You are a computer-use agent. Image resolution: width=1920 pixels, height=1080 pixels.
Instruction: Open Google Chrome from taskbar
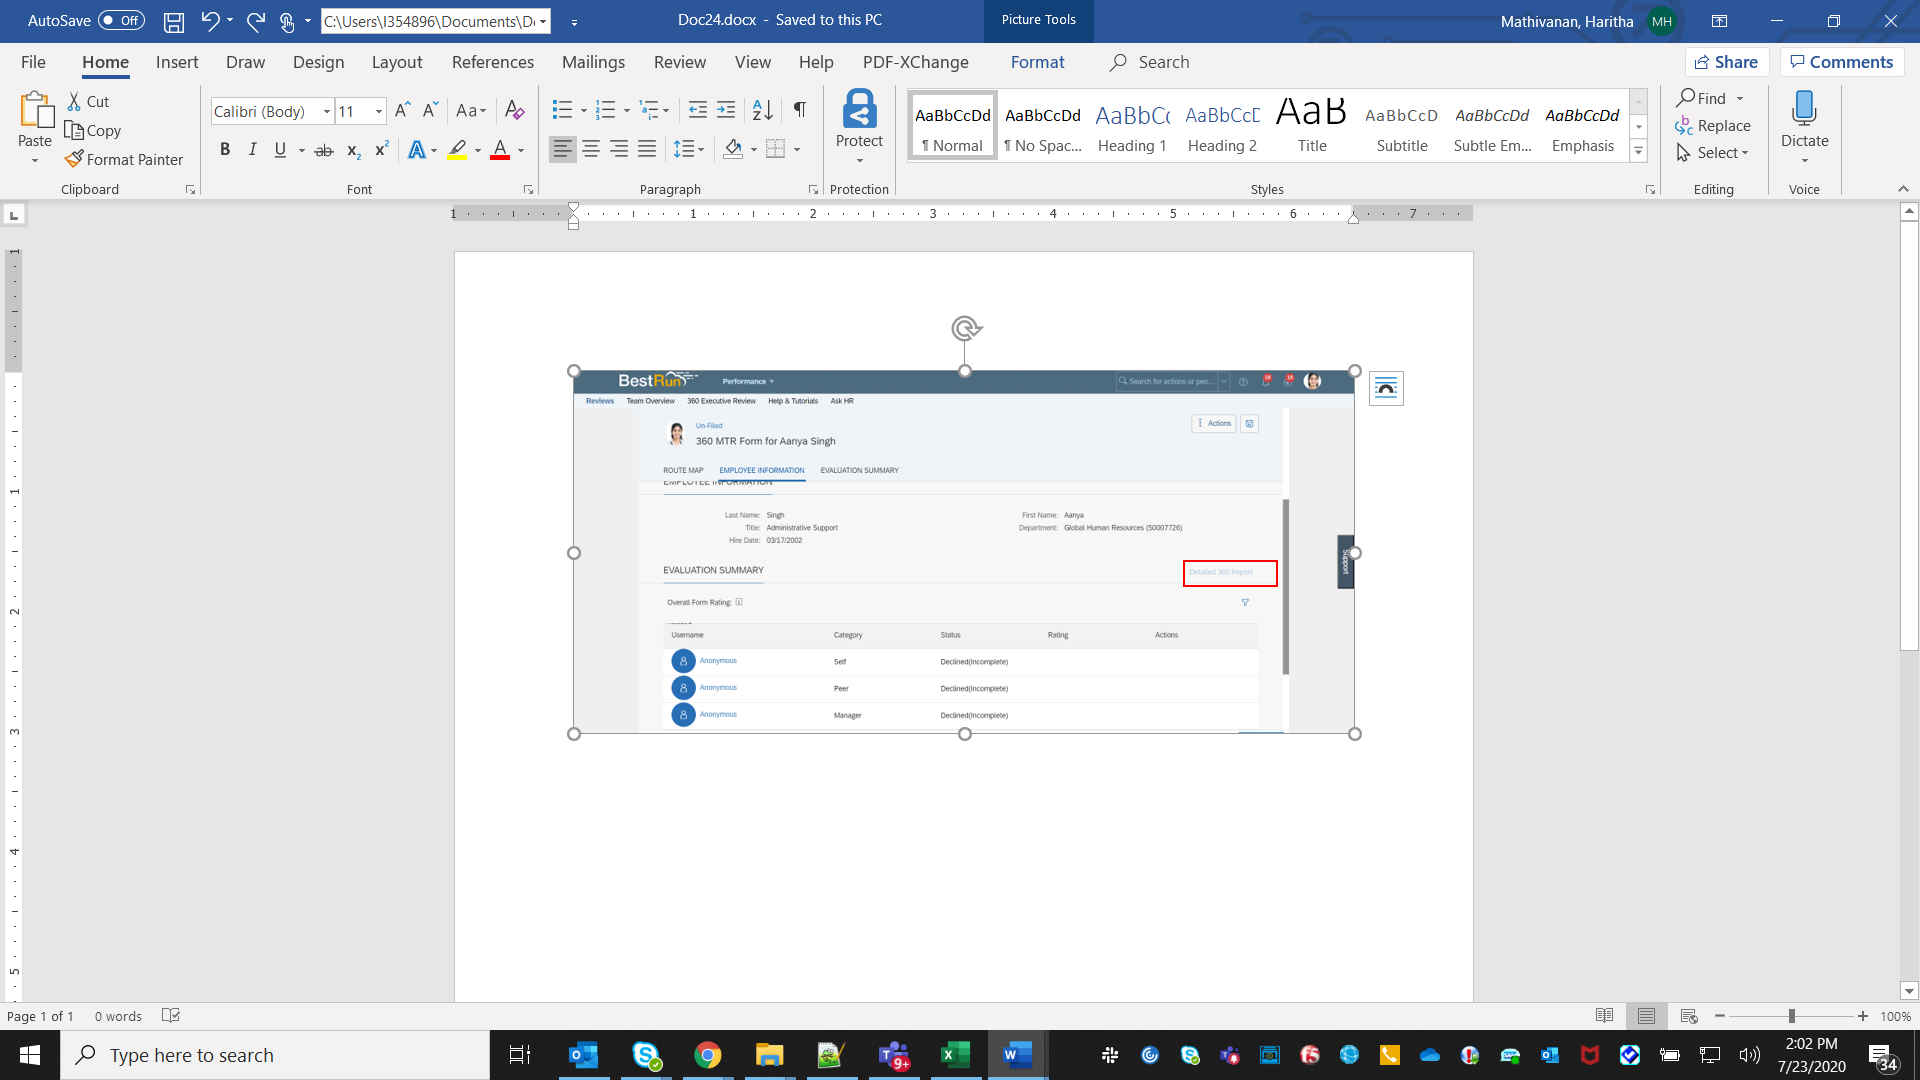point(708,1055)
